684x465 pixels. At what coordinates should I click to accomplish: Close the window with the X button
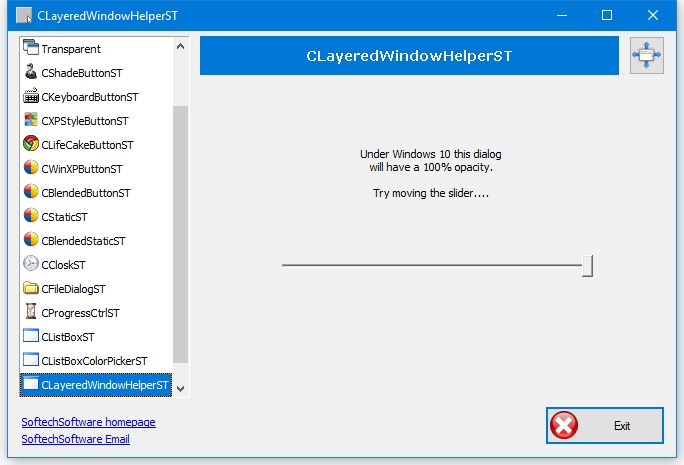[x=653, y=15]
